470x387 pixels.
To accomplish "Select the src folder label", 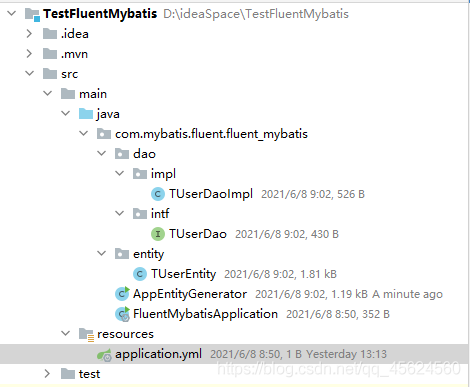I will 69,74.
